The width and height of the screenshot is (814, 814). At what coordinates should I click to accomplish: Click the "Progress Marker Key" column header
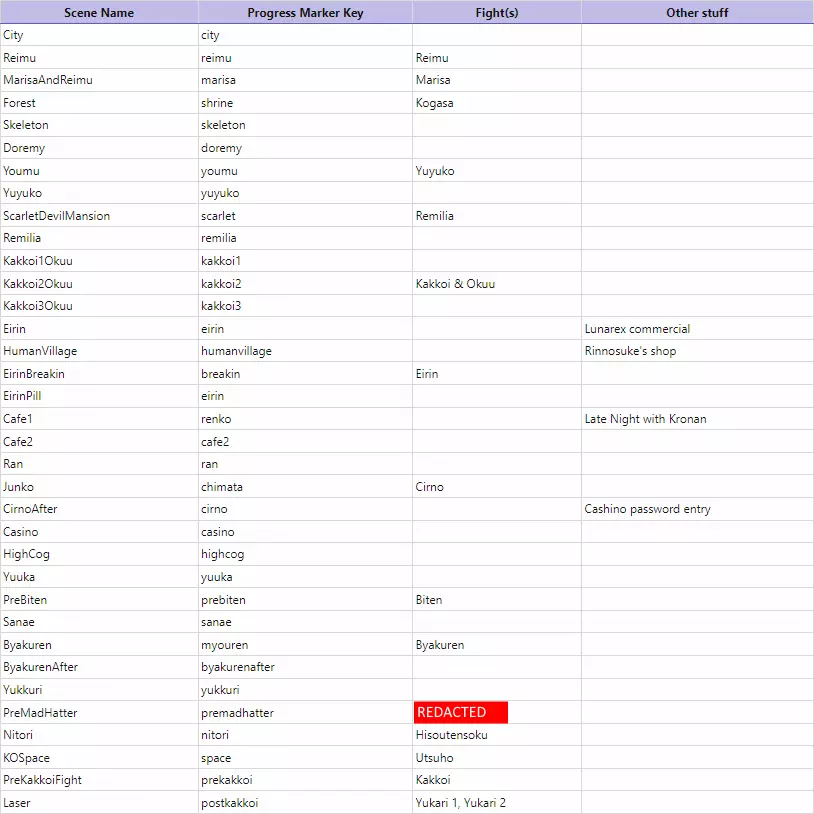[x=305, y=13]
